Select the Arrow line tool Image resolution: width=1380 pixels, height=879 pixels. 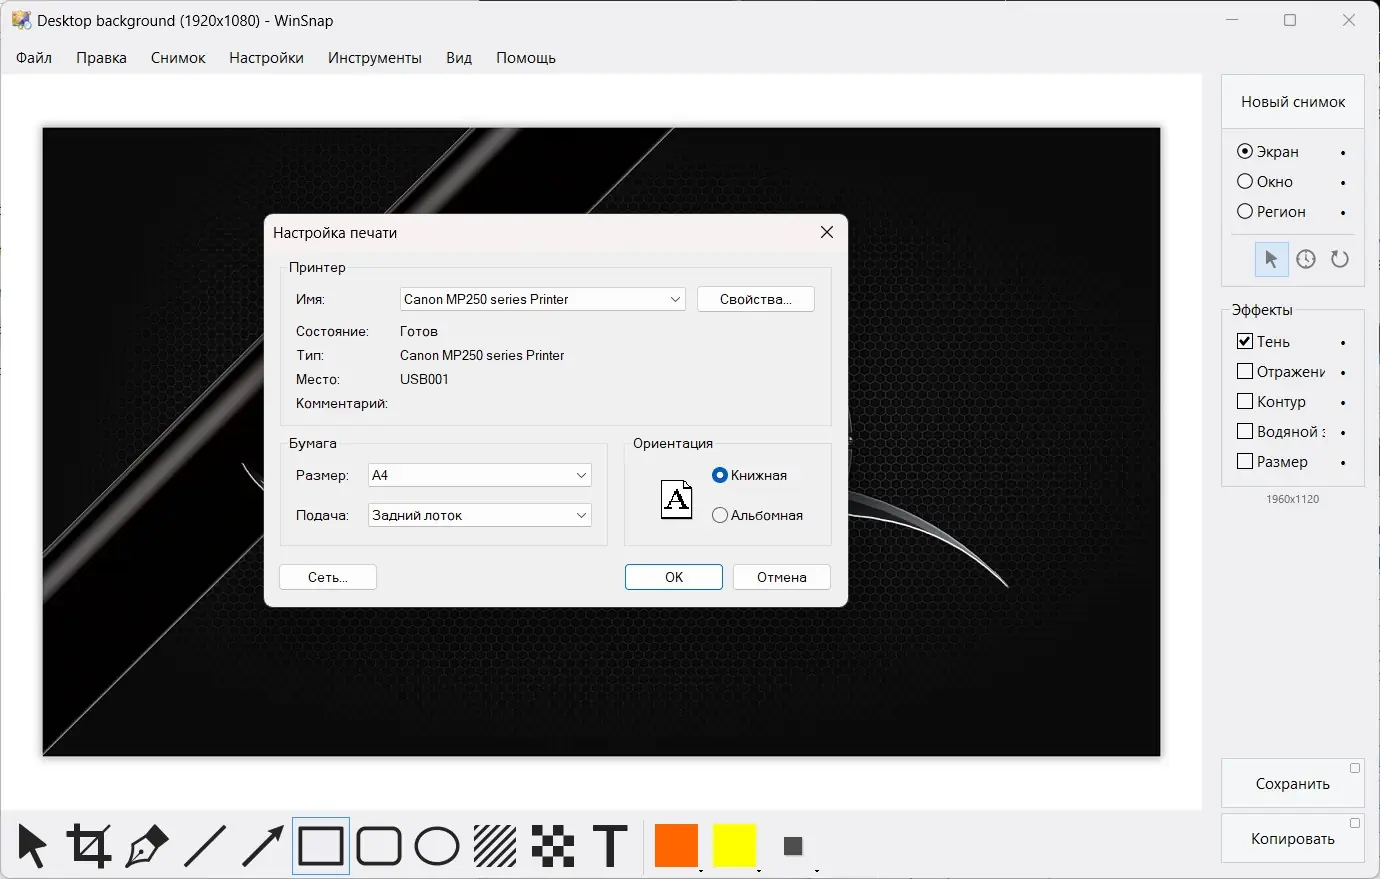click(x=263, y=846)
